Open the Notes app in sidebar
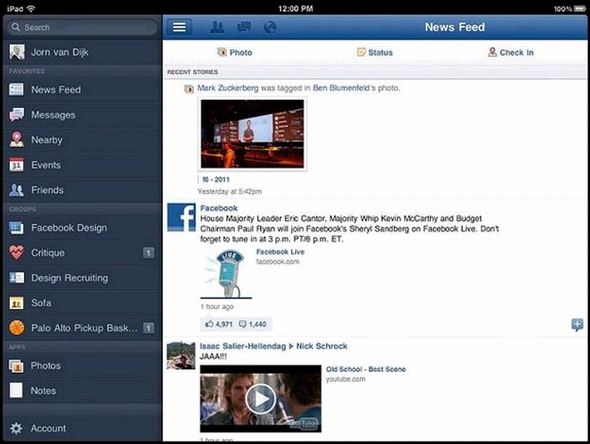The height and width of the screenshot is (444, 590). pyautogui.click(x=82, y=391)
